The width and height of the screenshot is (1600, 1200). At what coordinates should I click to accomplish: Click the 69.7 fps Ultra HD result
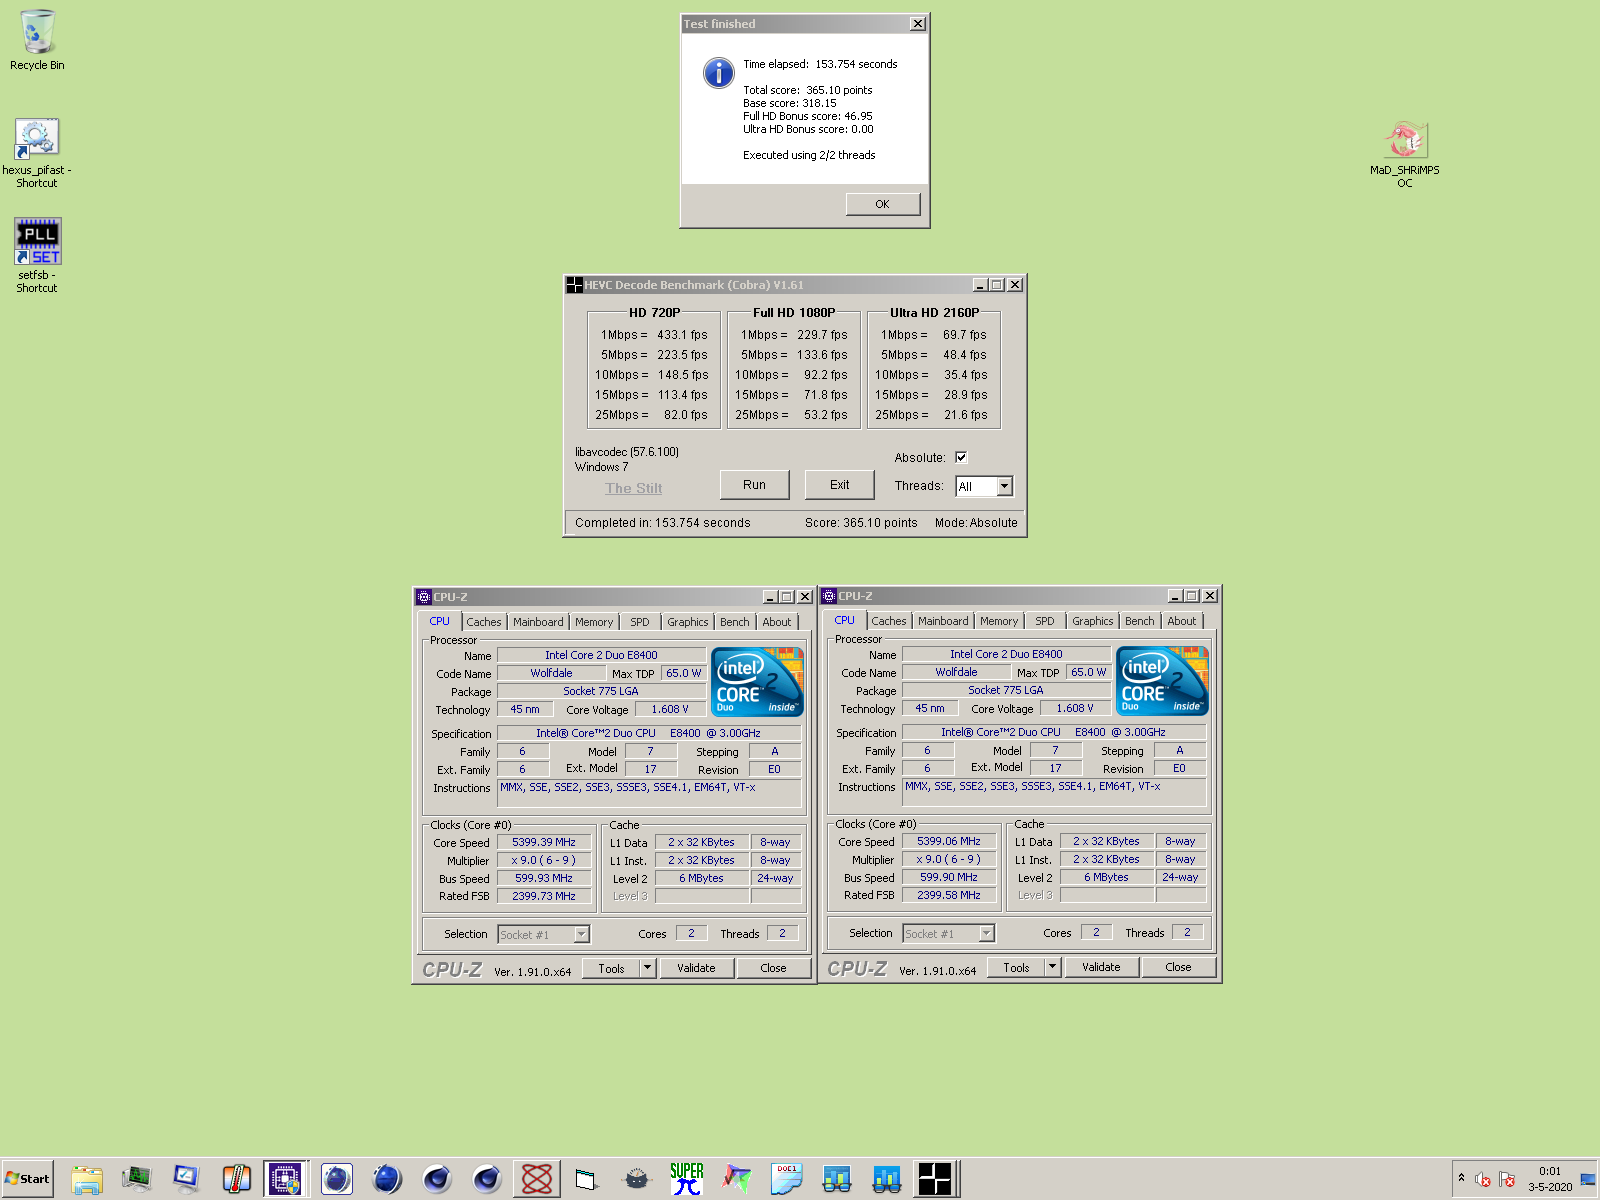tap(965, 335)
